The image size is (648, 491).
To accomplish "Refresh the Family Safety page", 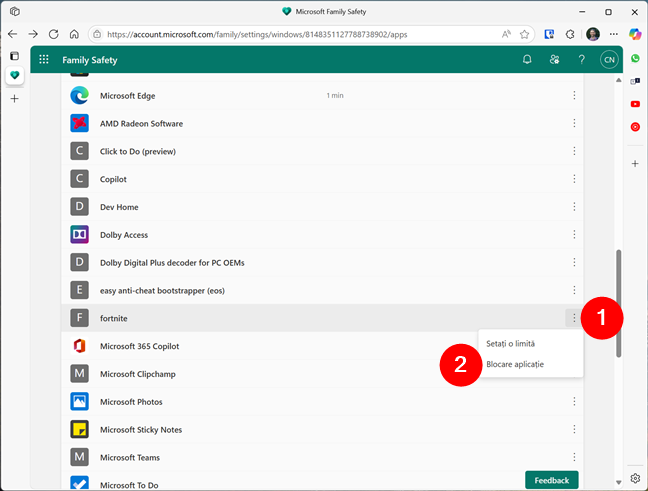I will point(54,34).
